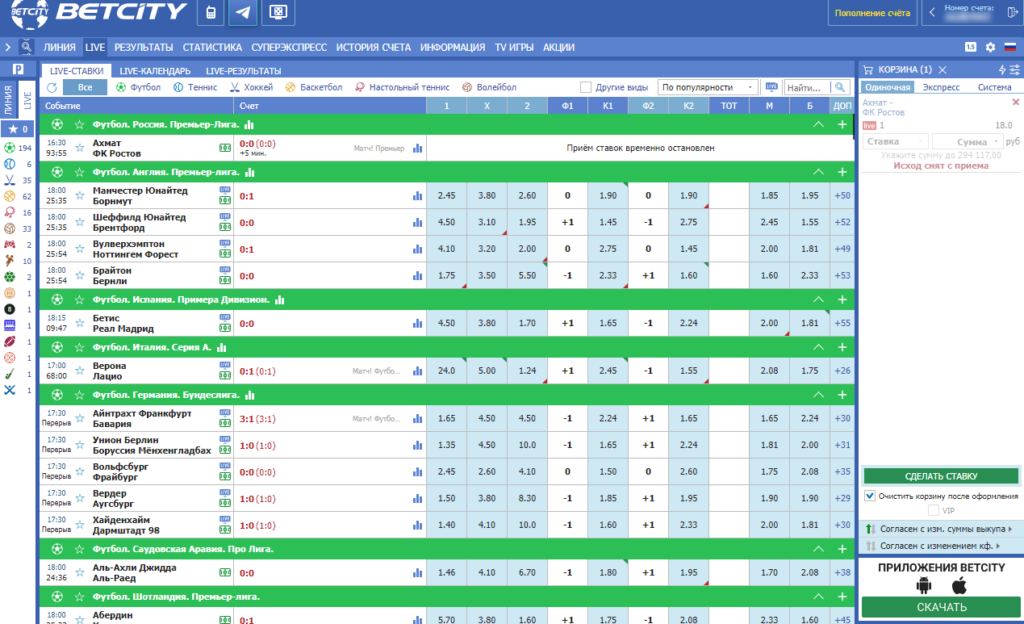The height and width of the screenshot is (624, 1024).
Task: Expand Согласен с изменением кф. option
Action: pos(940,546)
